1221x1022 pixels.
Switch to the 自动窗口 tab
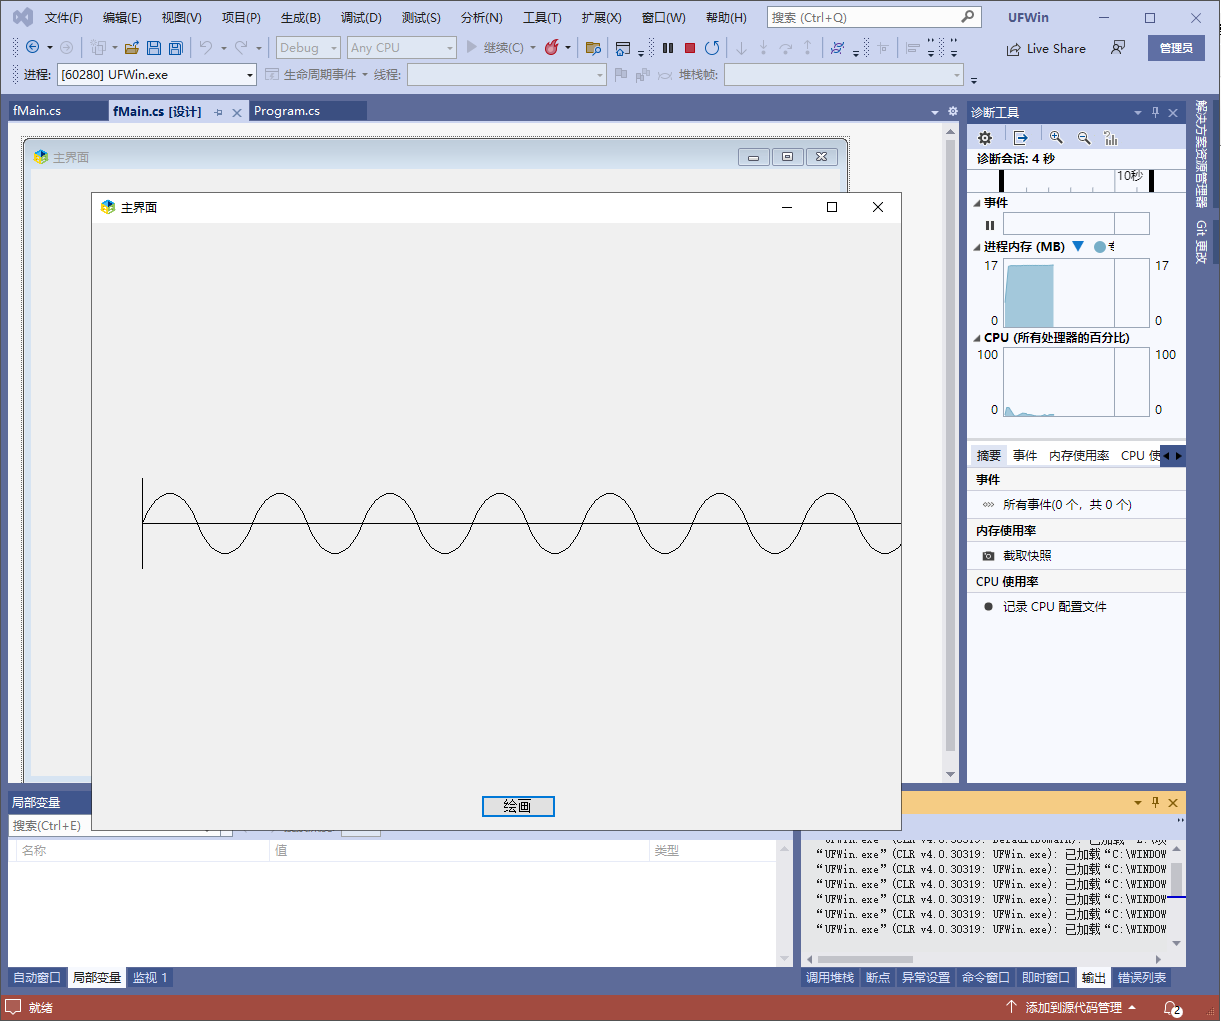point(37,978)
